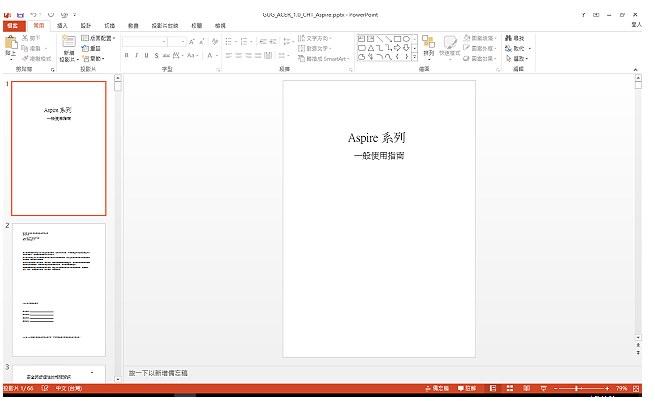Open the Review (校閱) tab
The width and height of the screenshot is (655, 401).
(197, 25)
